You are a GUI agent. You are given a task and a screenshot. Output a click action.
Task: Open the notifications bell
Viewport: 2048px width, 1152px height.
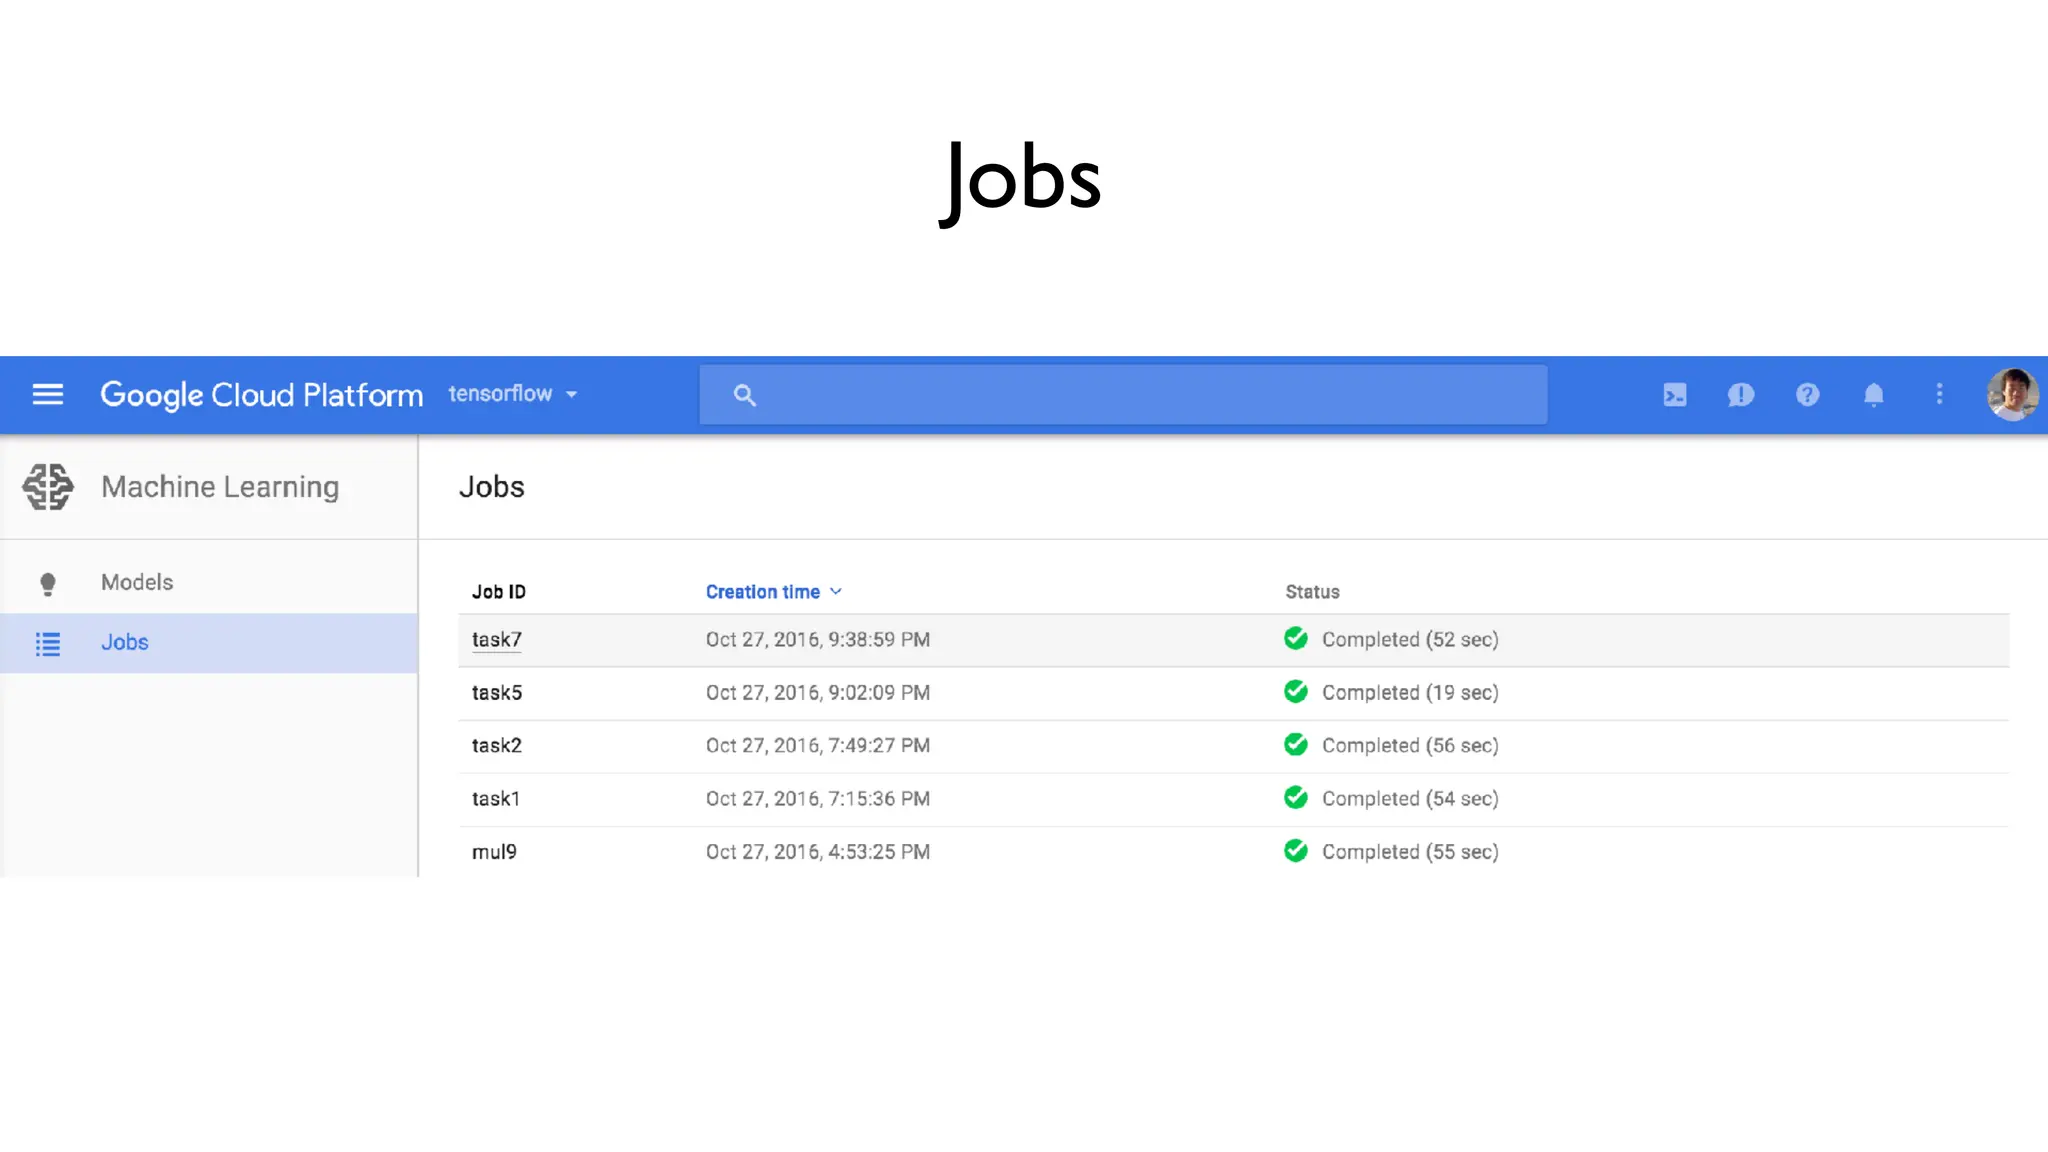pyautogui.click(x=1873, y=395)
